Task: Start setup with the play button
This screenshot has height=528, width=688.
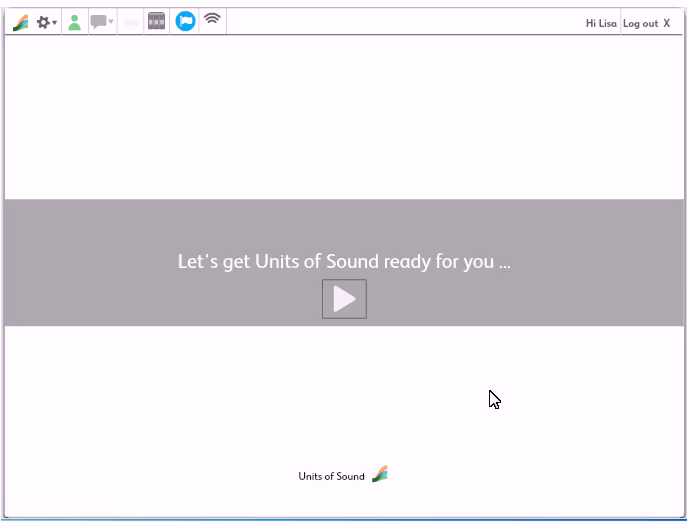Action: click(344, 299)
